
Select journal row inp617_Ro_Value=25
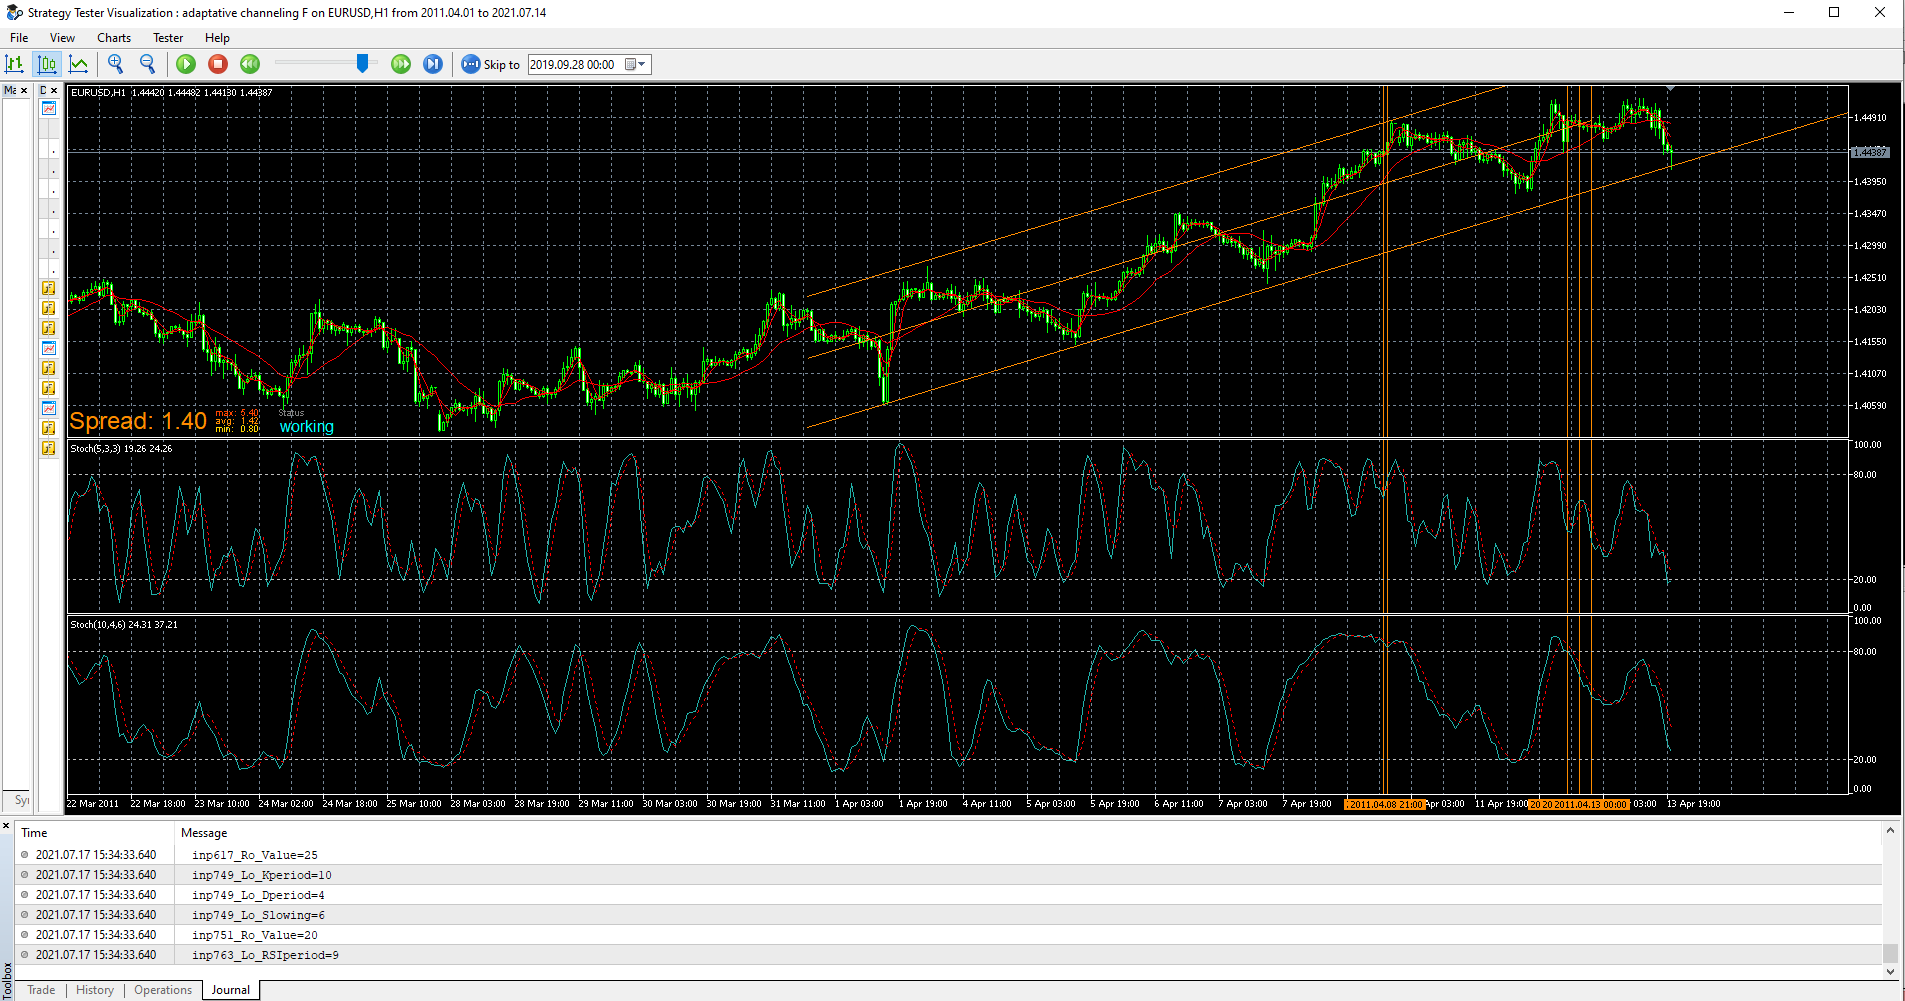click(950, 855)
